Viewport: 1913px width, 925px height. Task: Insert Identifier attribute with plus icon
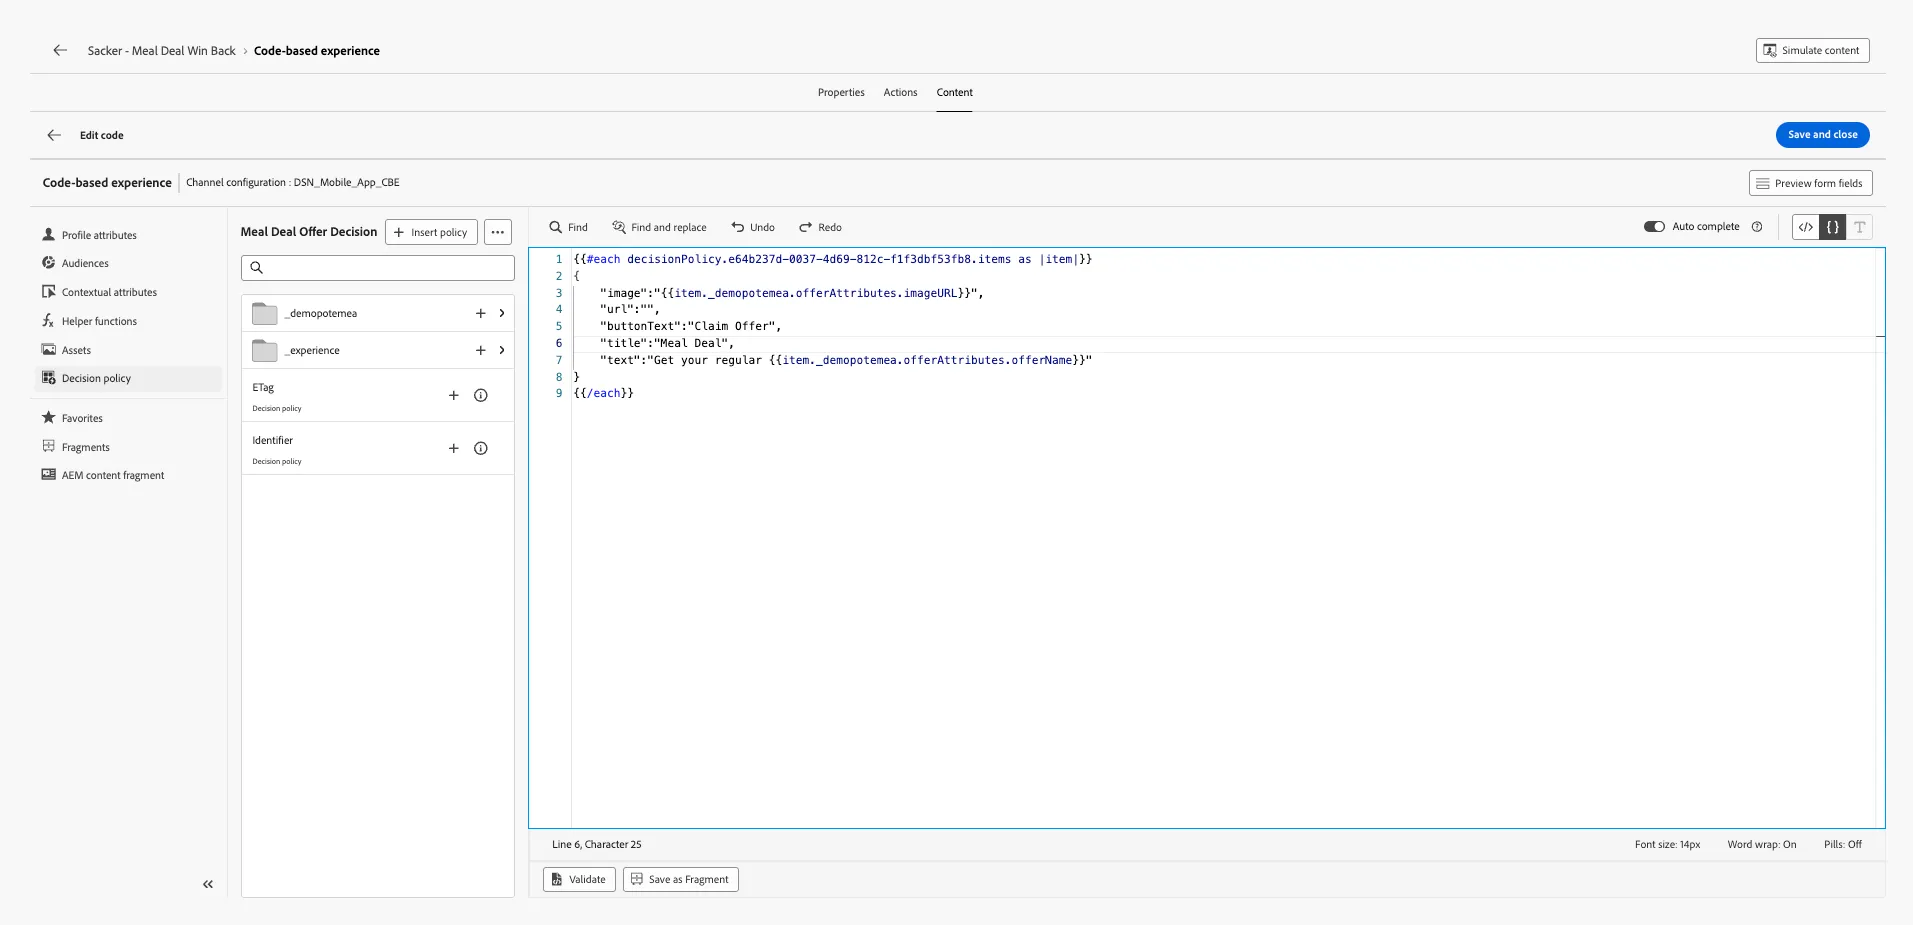click(x=453, y=448)
